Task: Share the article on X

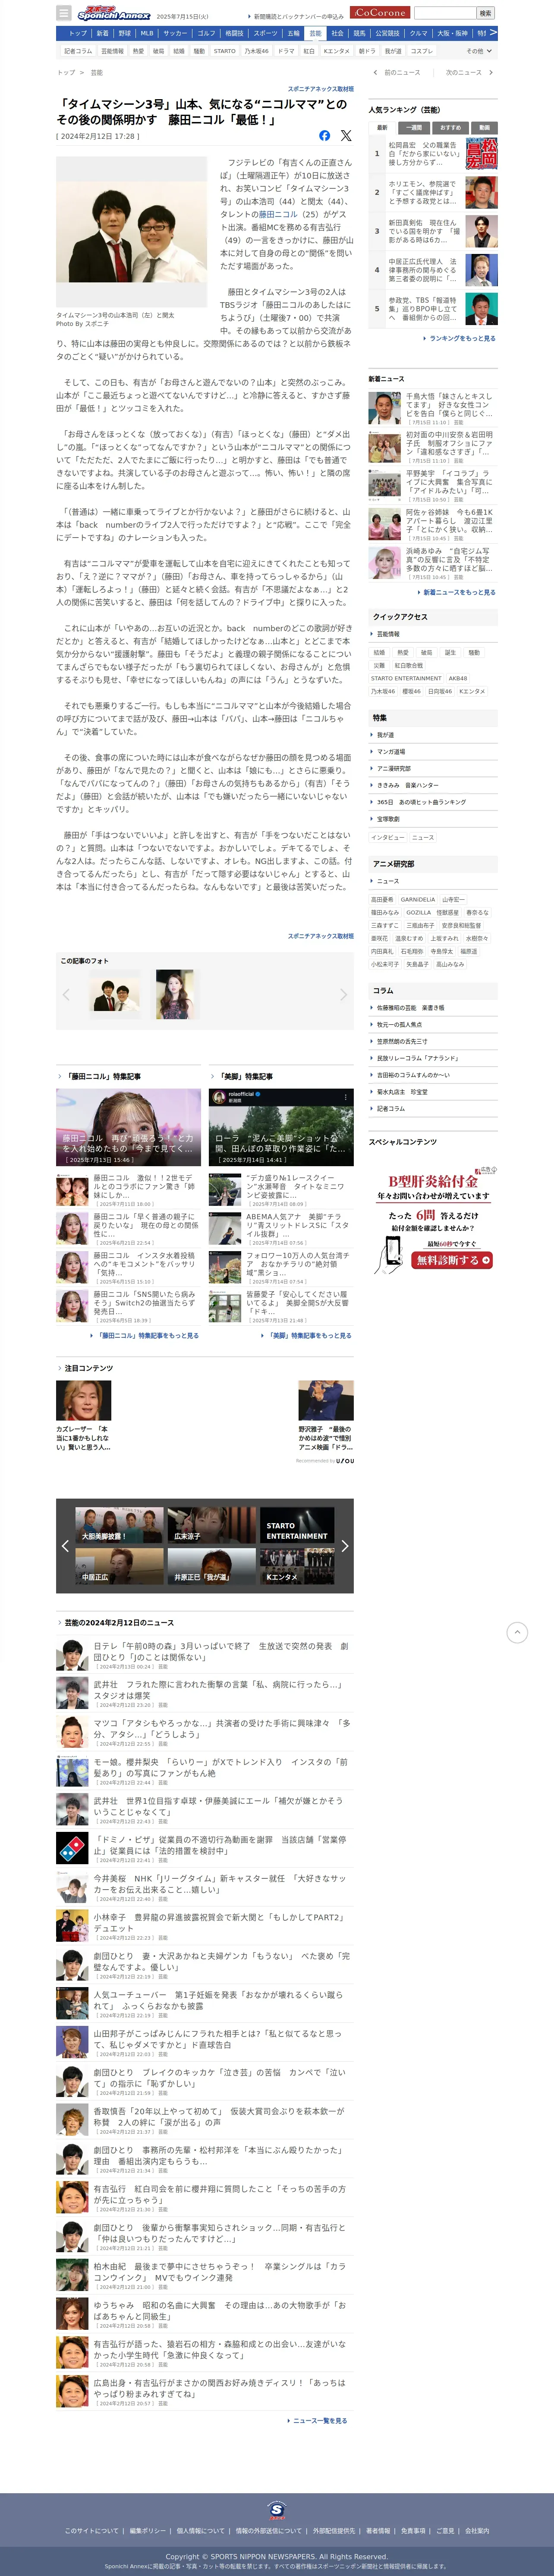Action: [346, 135]
